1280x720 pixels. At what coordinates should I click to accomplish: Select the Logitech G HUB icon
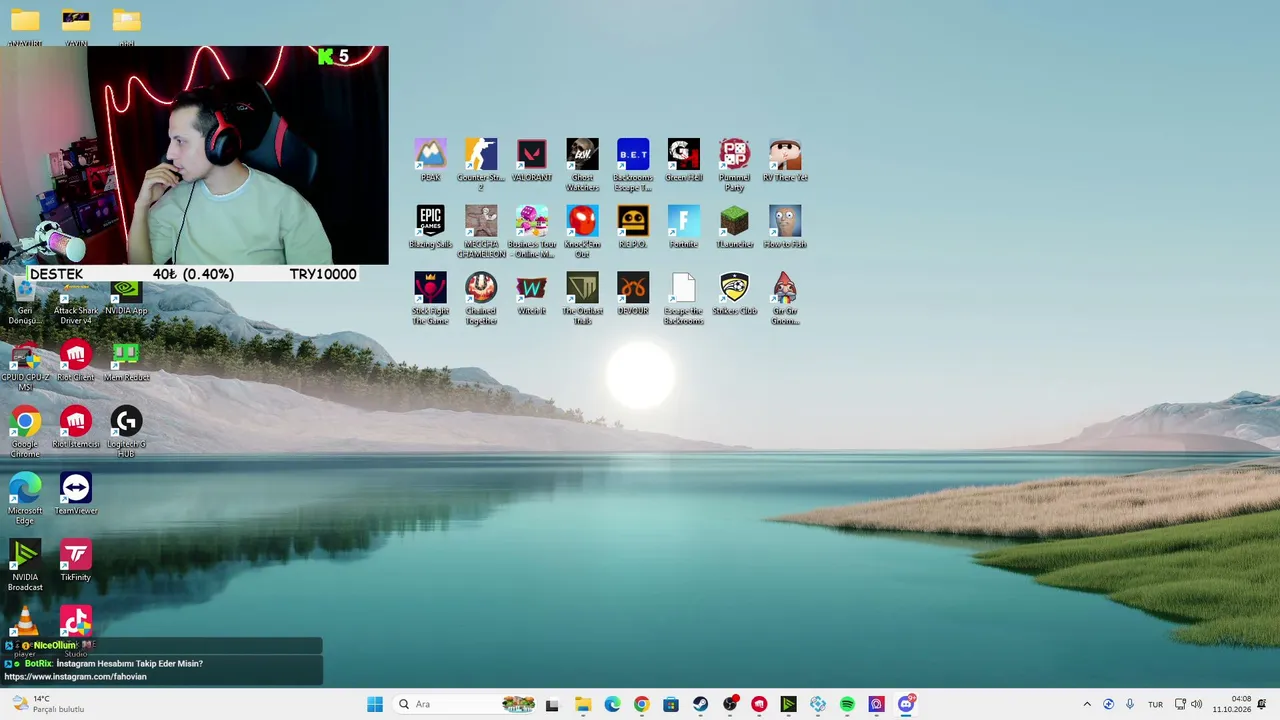coord(126,432)
